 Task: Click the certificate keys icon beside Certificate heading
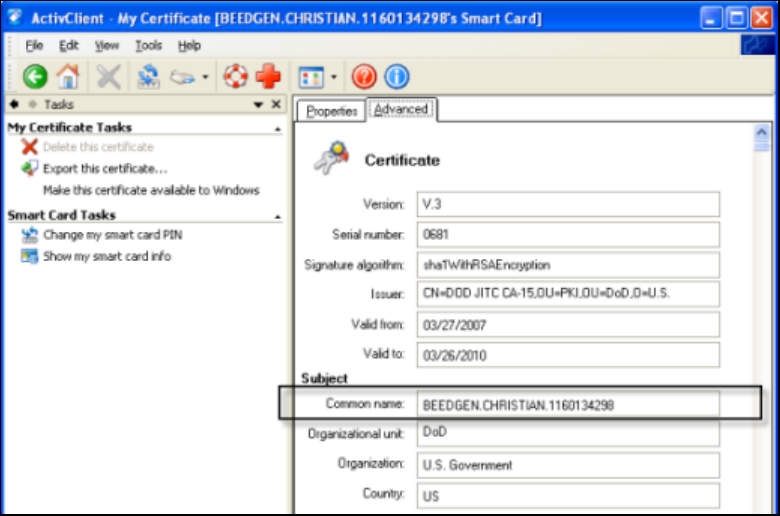332,157
